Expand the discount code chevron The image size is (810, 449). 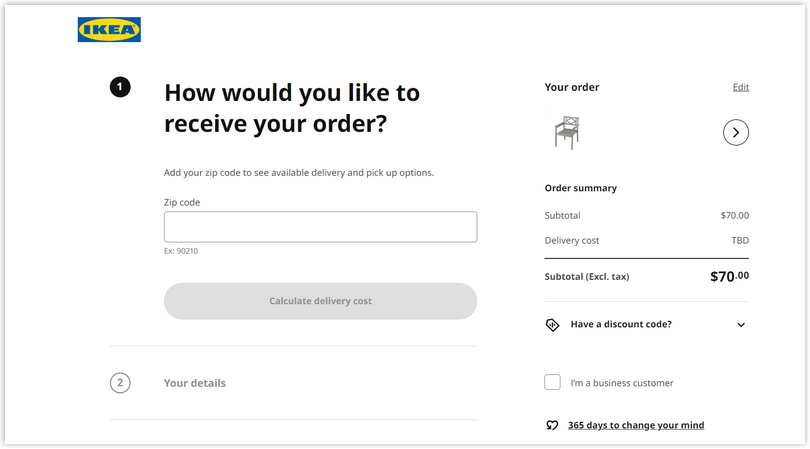point(741,325)
